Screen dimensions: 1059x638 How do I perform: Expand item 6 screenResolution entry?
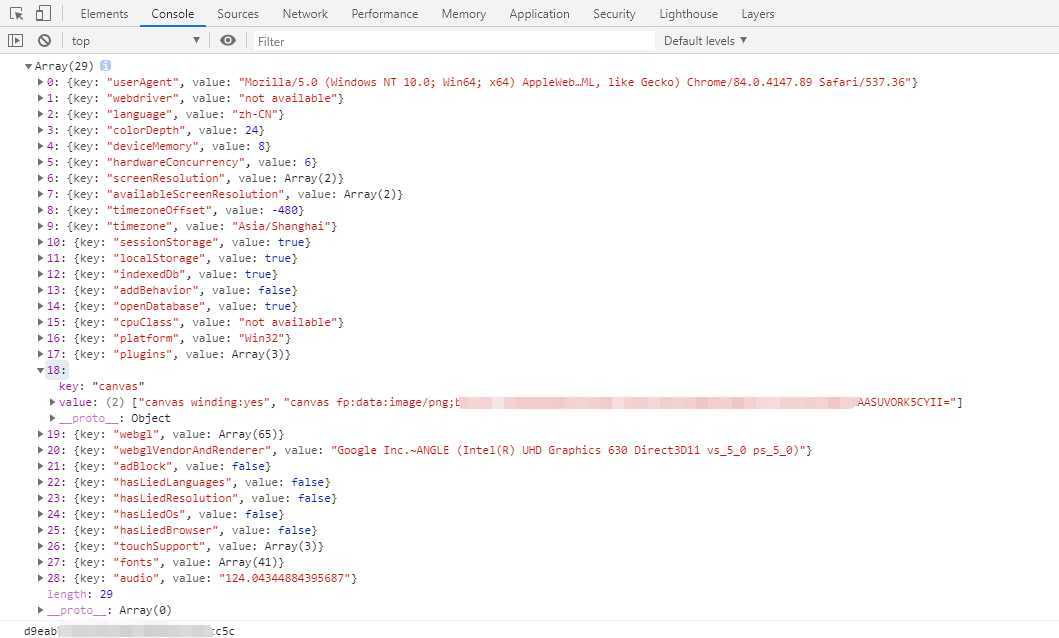coord(41,178)
